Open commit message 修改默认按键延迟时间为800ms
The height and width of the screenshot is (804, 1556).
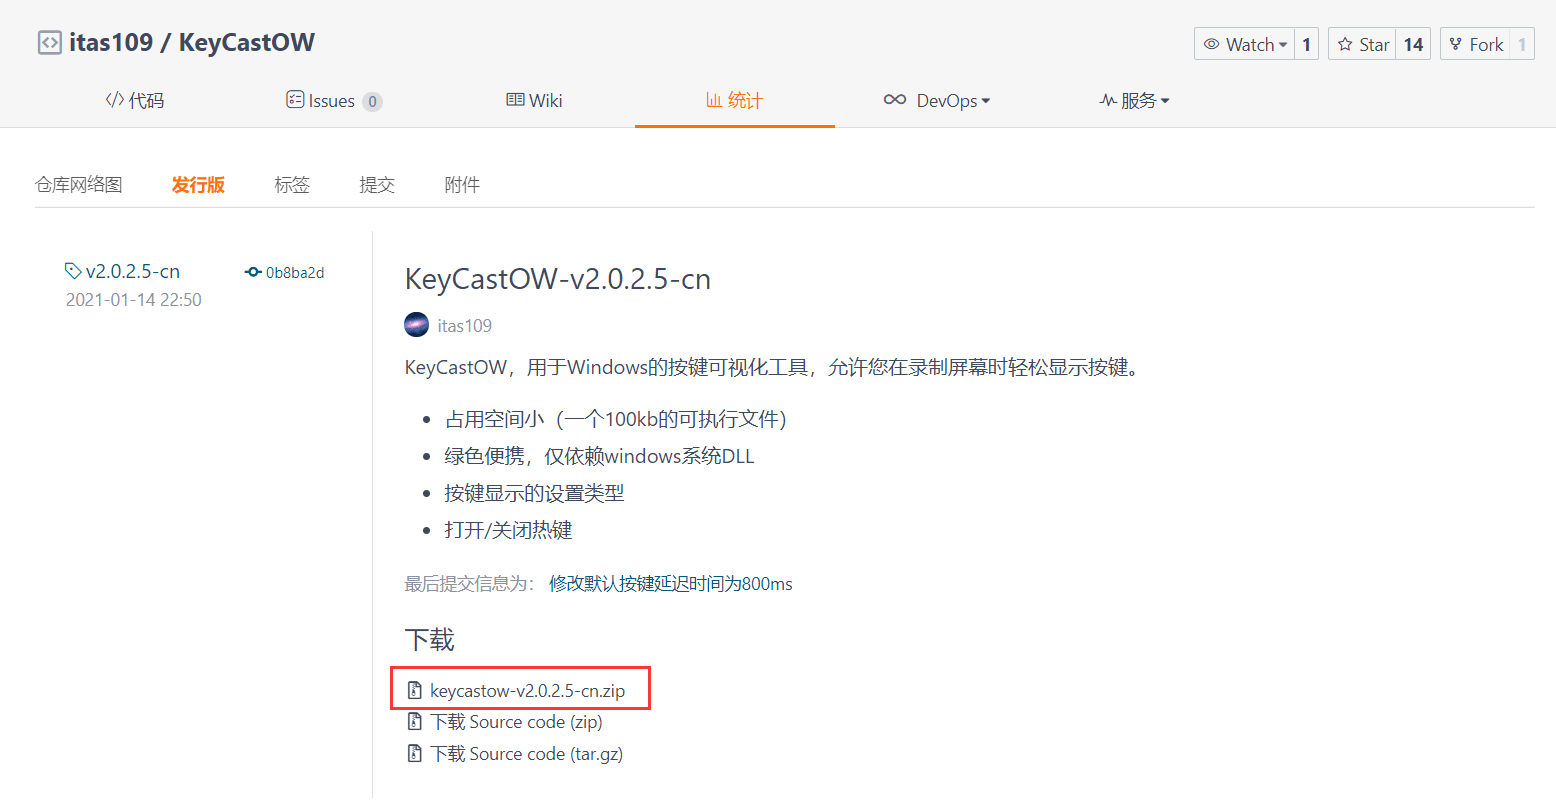[671, 583]
